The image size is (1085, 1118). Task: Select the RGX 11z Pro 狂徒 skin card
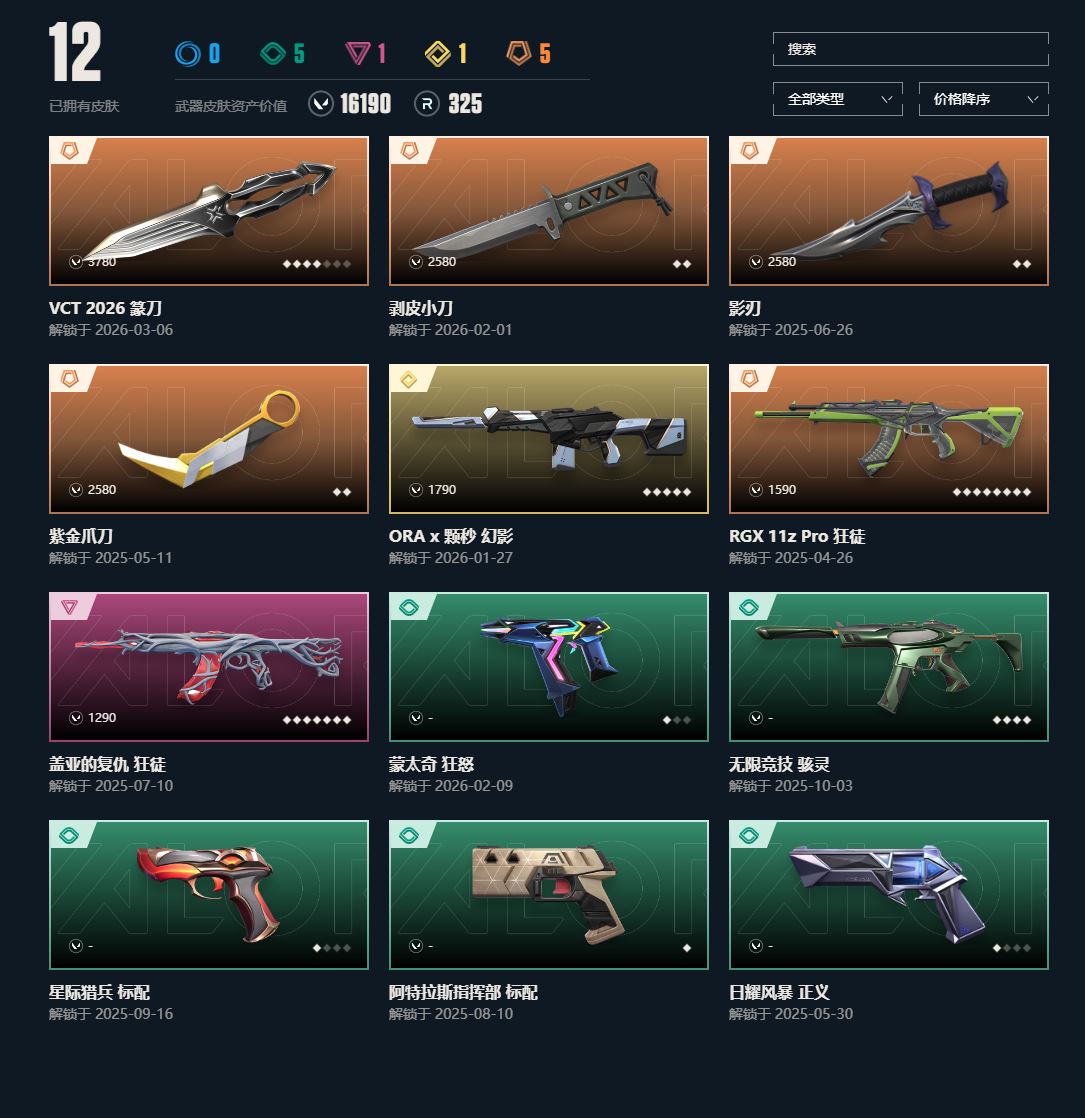(888, 439)
